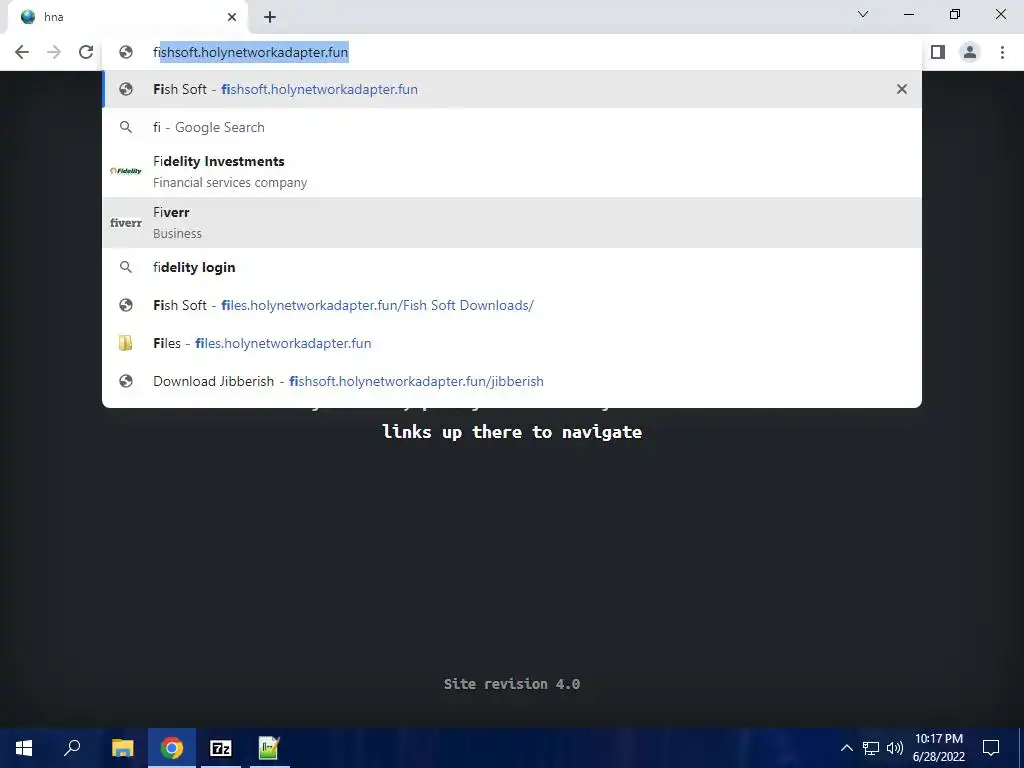Open the Notepad++ taskbar icon
1024x768 pixels.
point(269,748)
